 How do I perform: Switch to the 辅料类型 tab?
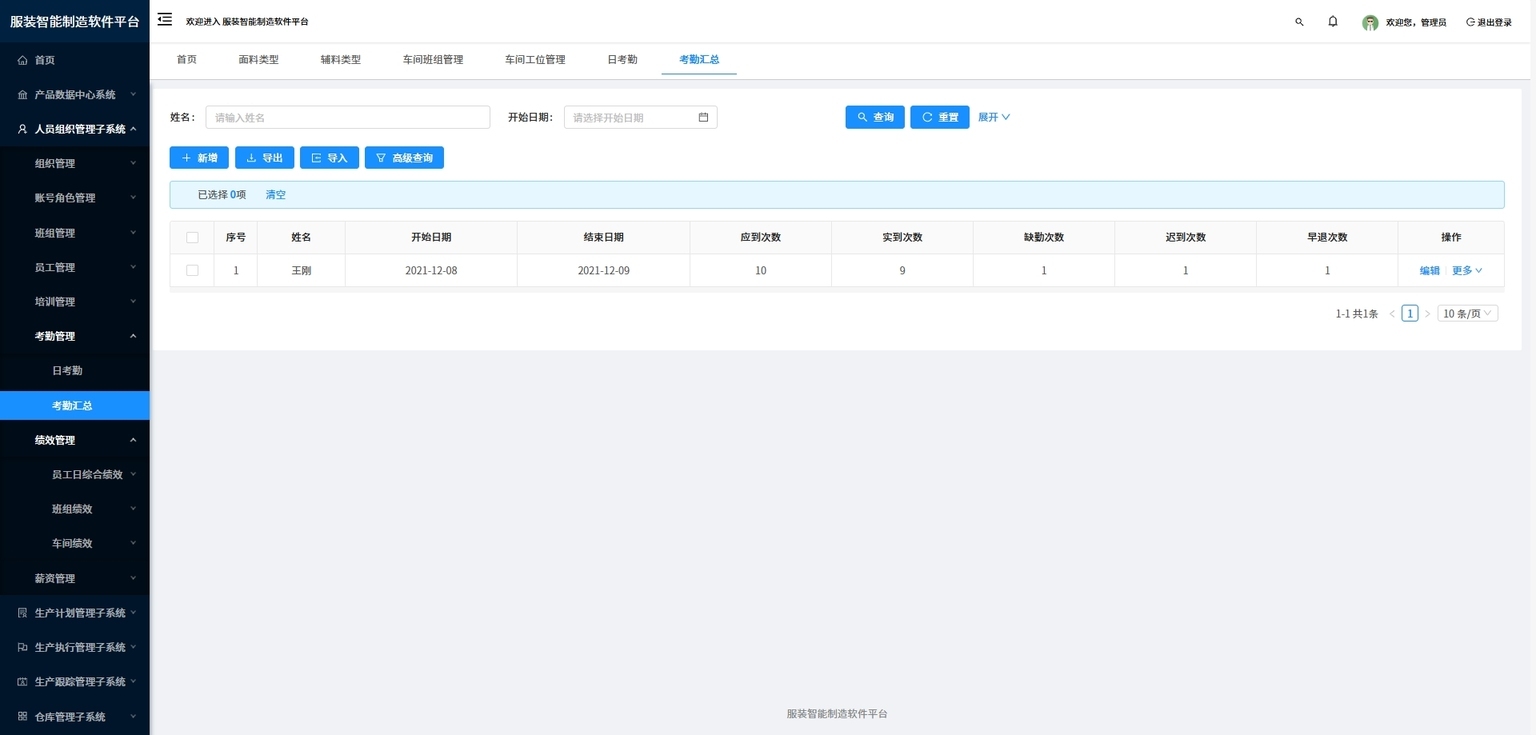(x=341, y=60)
